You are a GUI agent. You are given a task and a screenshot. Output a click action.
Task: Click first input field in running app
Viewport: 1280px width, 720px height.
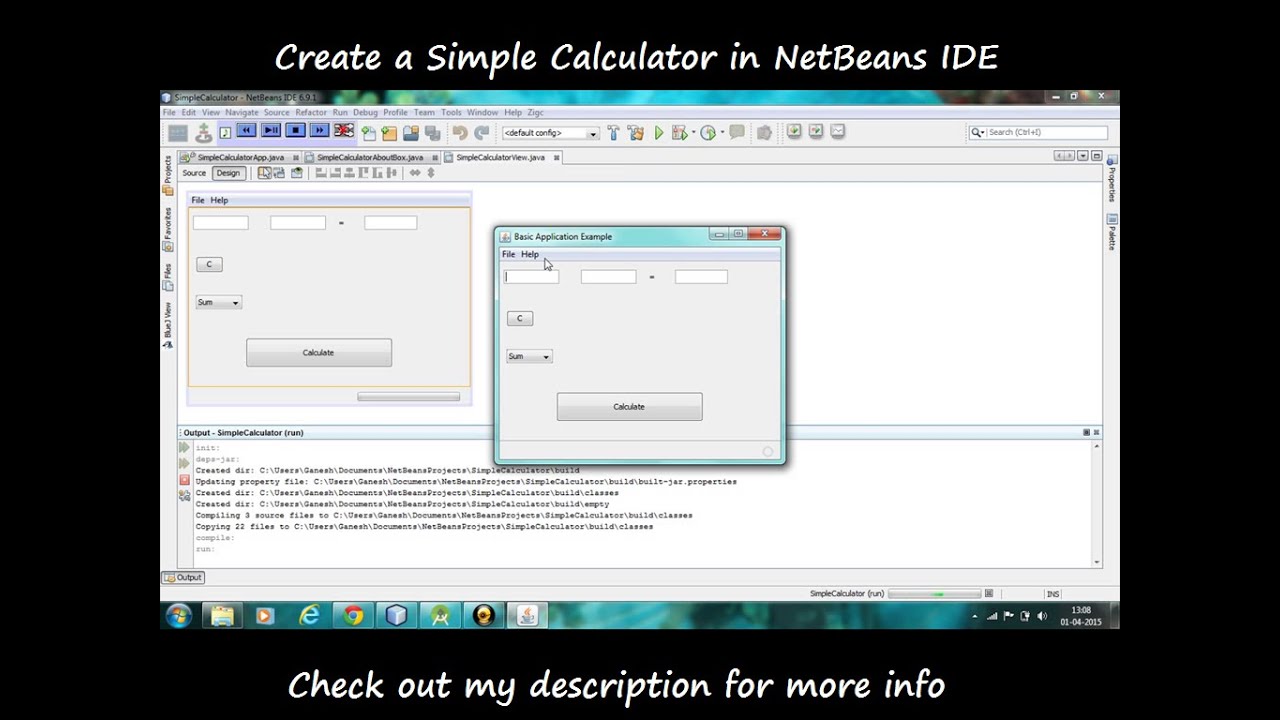click(x=531, y=277)
